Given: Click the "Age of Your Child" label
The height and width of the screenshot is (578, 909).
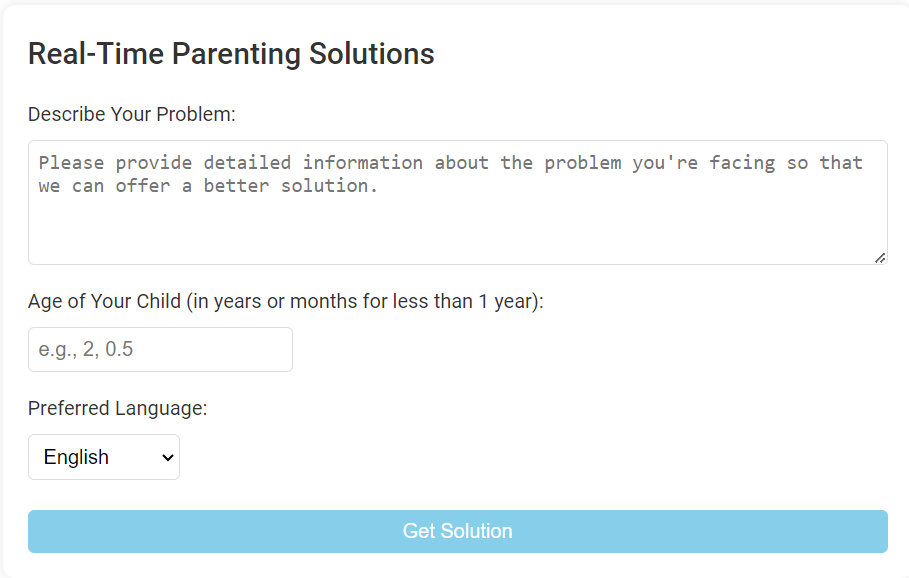Looking at the screenshot, I should click(x=104, y=301).
